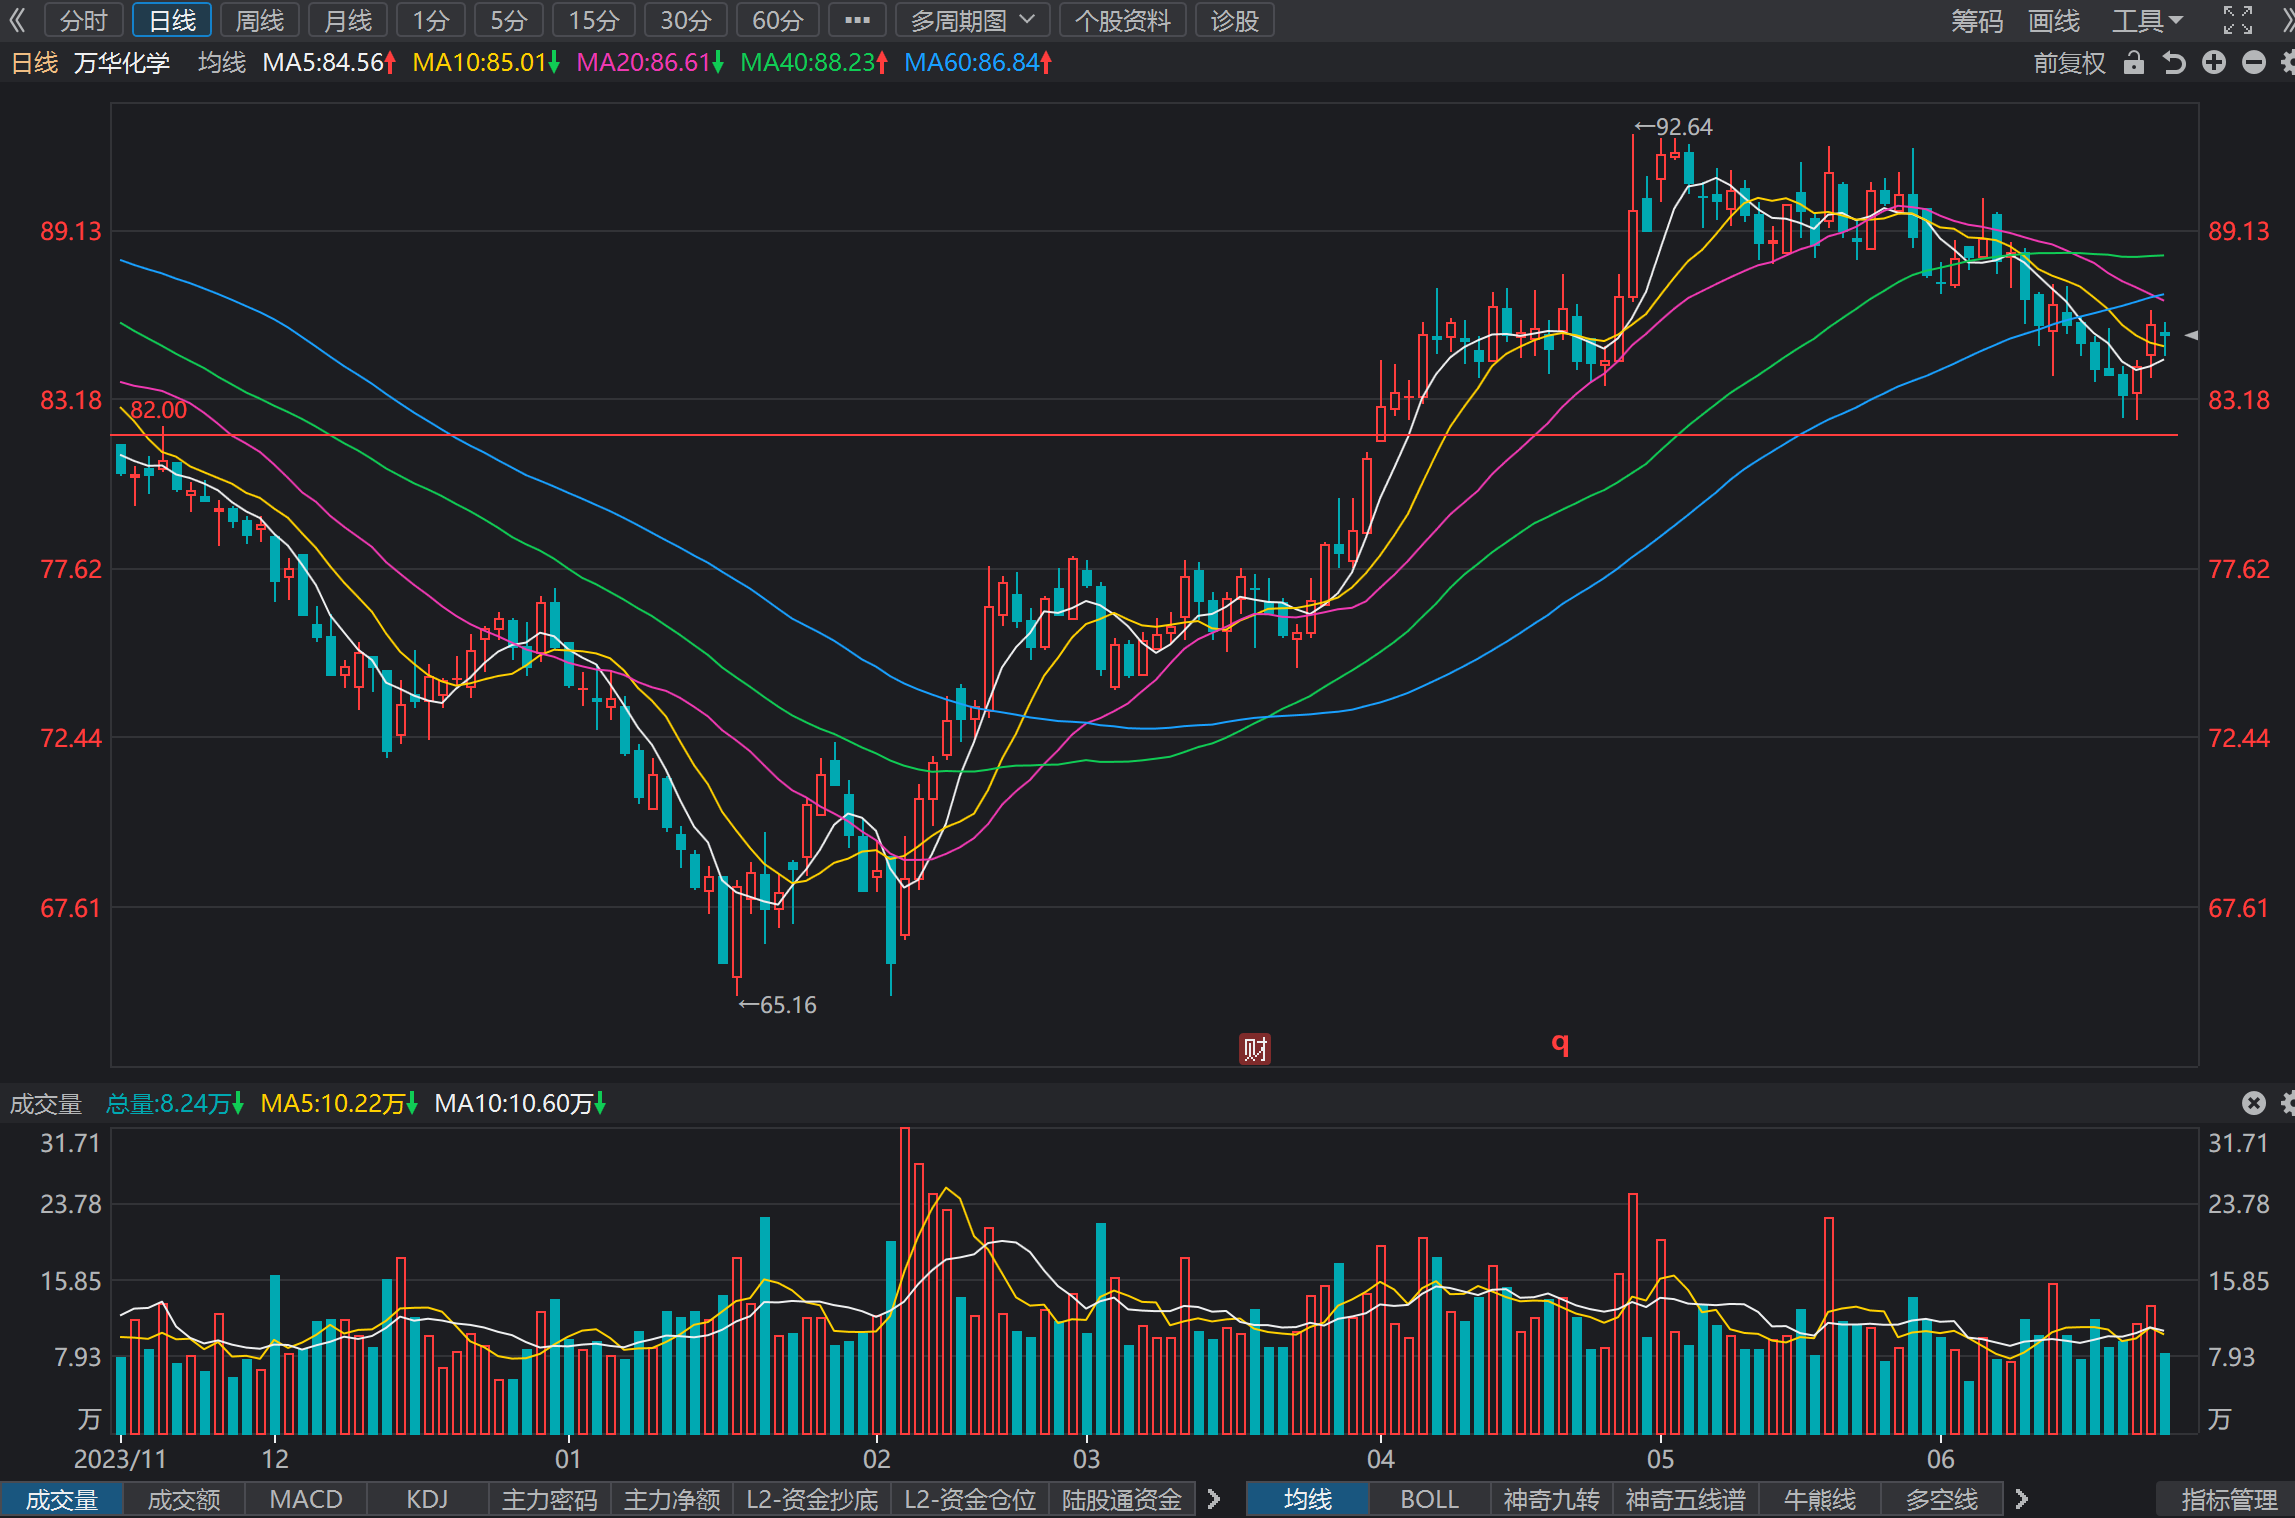Zoom out with the minus circle icon
This screenshot has width=2295, height=1518.
point(2254,63)
